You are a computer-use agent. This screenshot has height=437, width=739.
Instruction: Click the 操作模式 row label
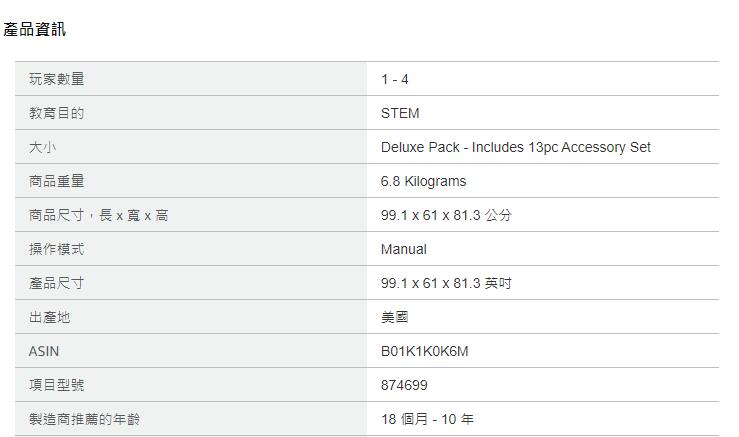[57, 249]
